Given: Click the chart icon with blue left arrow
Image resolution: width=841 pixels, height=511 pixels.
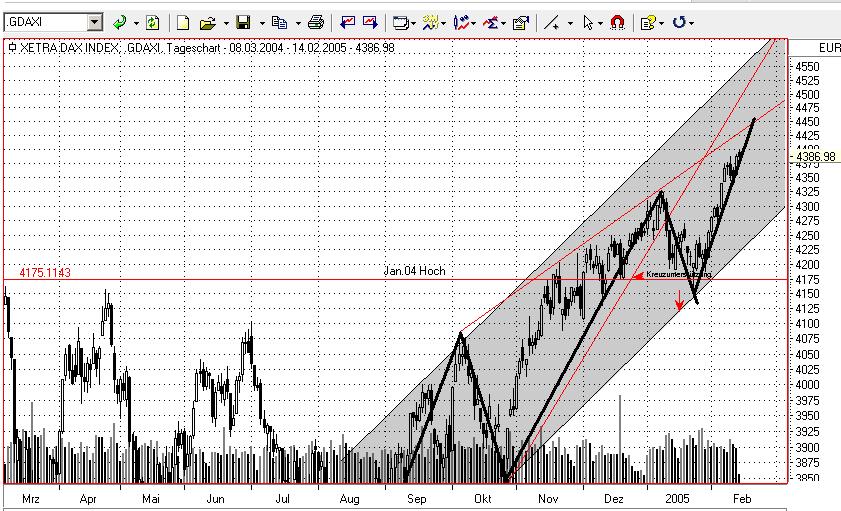Looking at the screenshot, I should 348,23.
